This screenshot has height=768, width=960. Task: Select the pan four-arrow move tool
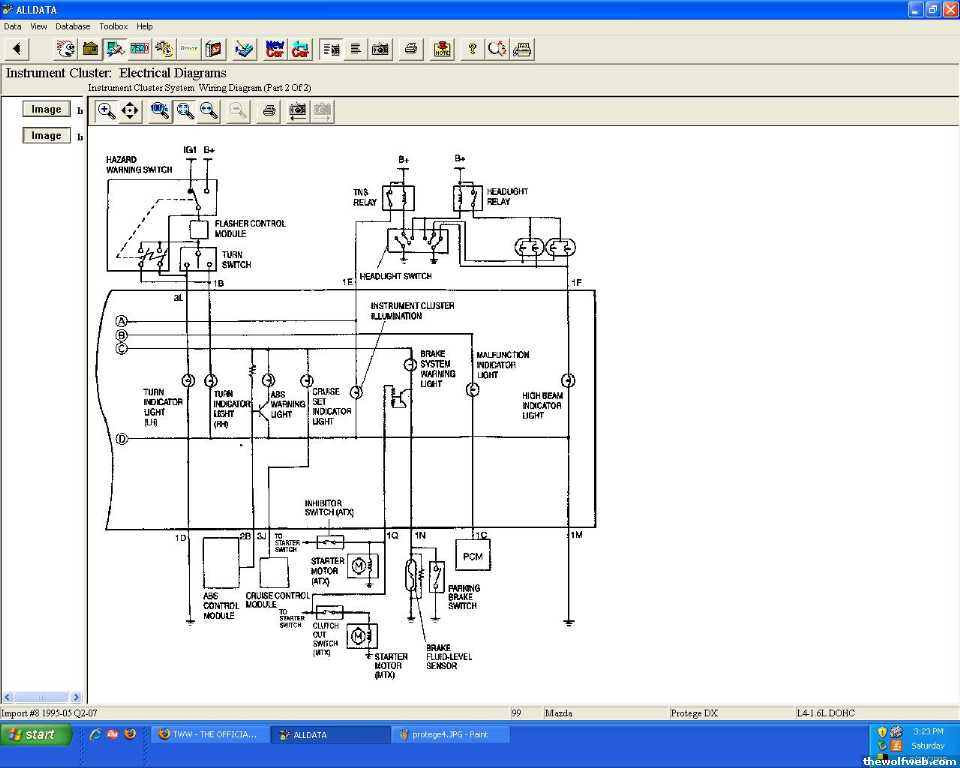tap(130, 111)
